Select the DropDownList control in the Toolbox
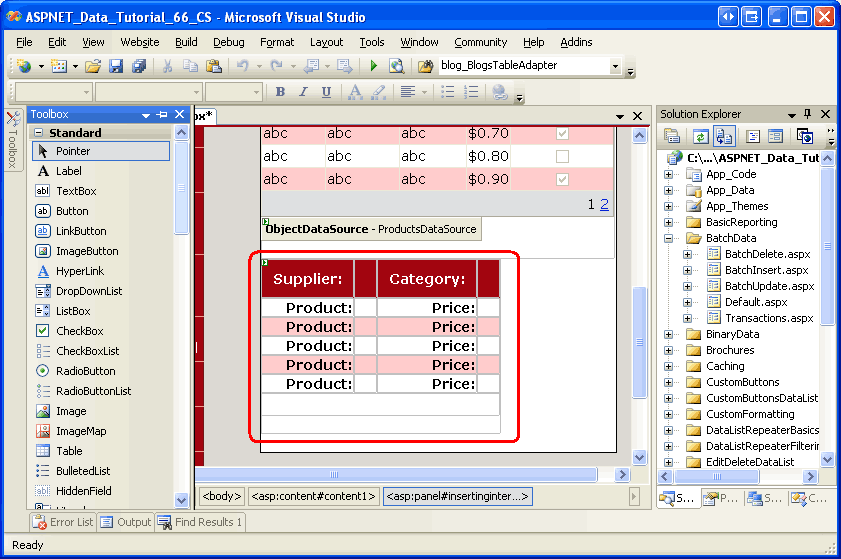 89,291
